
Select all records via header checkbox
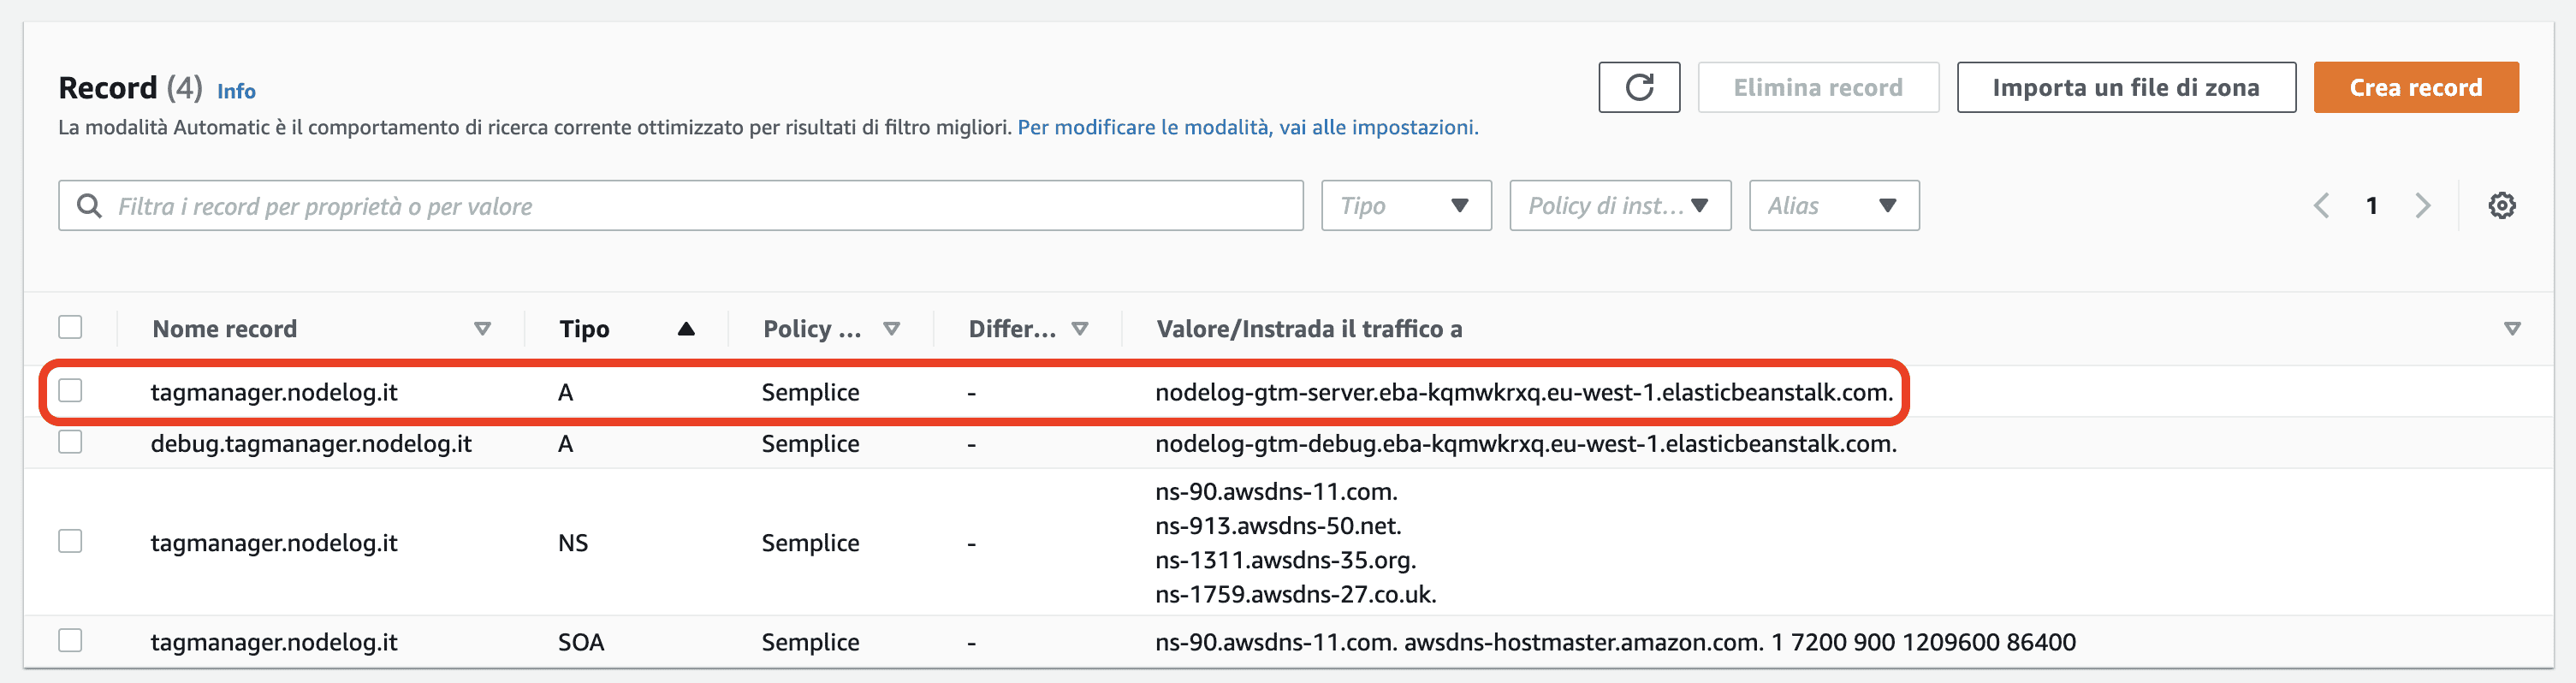pos(70,327)
